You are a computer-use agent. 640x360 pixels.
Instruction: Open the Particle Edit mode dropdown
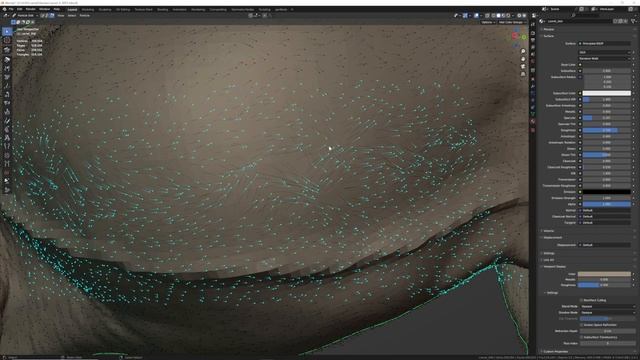point(25,16)
